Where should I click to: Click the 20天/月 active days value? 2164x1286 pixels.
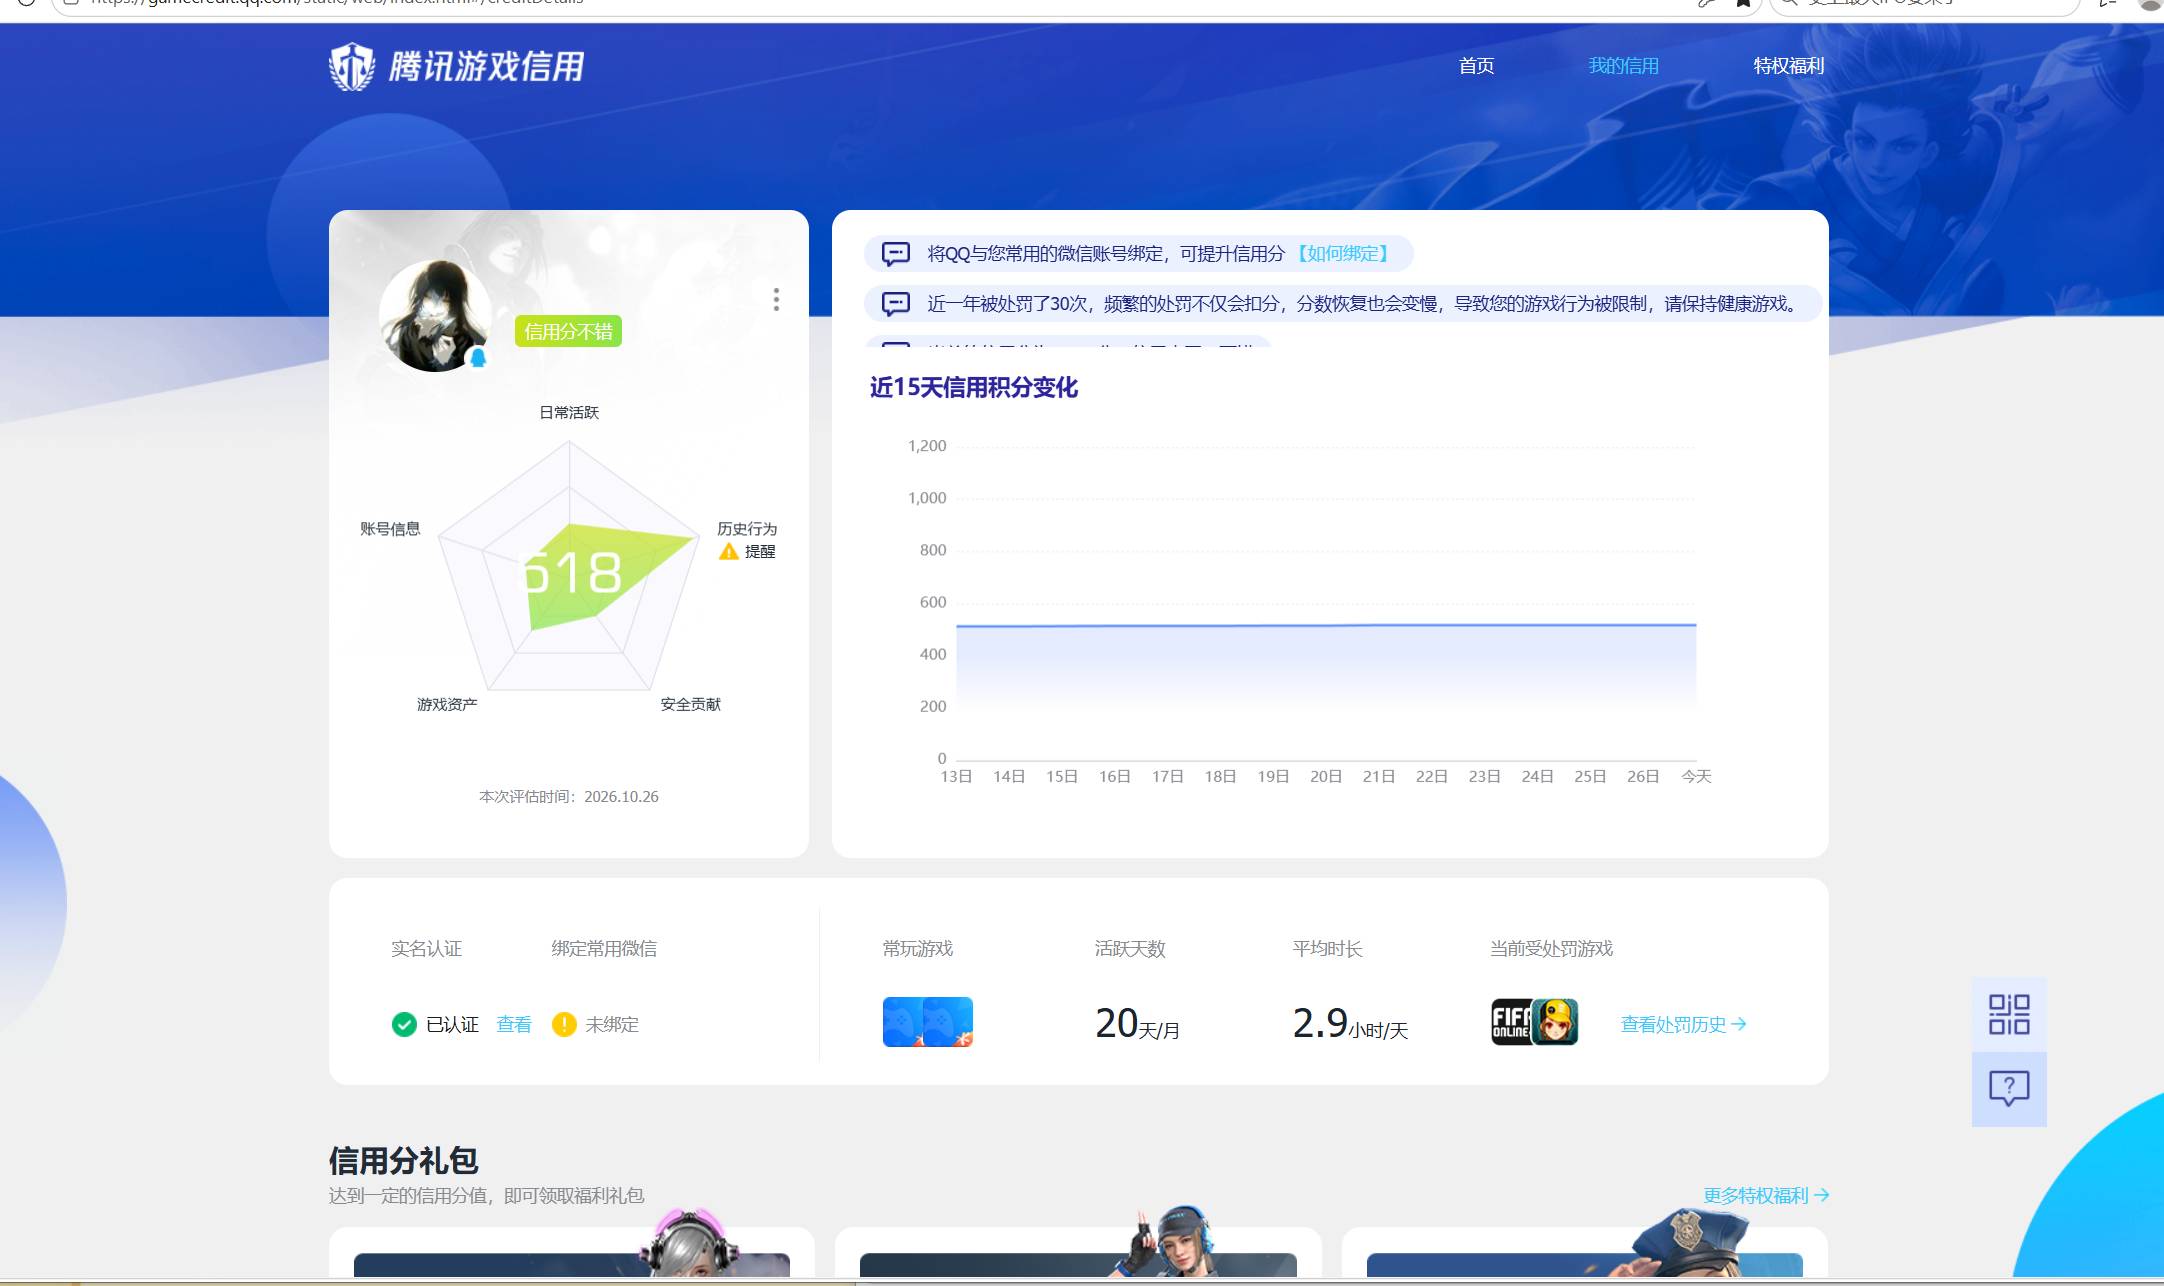1137,1024
